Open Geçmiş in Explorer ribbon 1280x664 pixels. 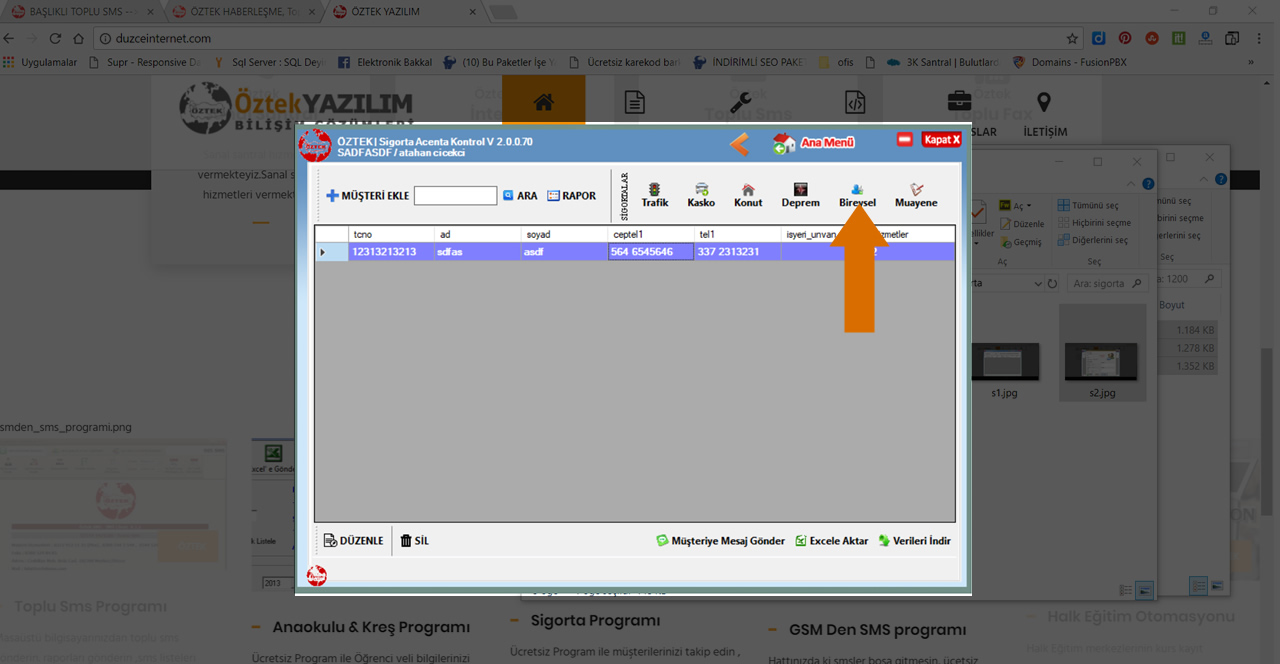1020,242
